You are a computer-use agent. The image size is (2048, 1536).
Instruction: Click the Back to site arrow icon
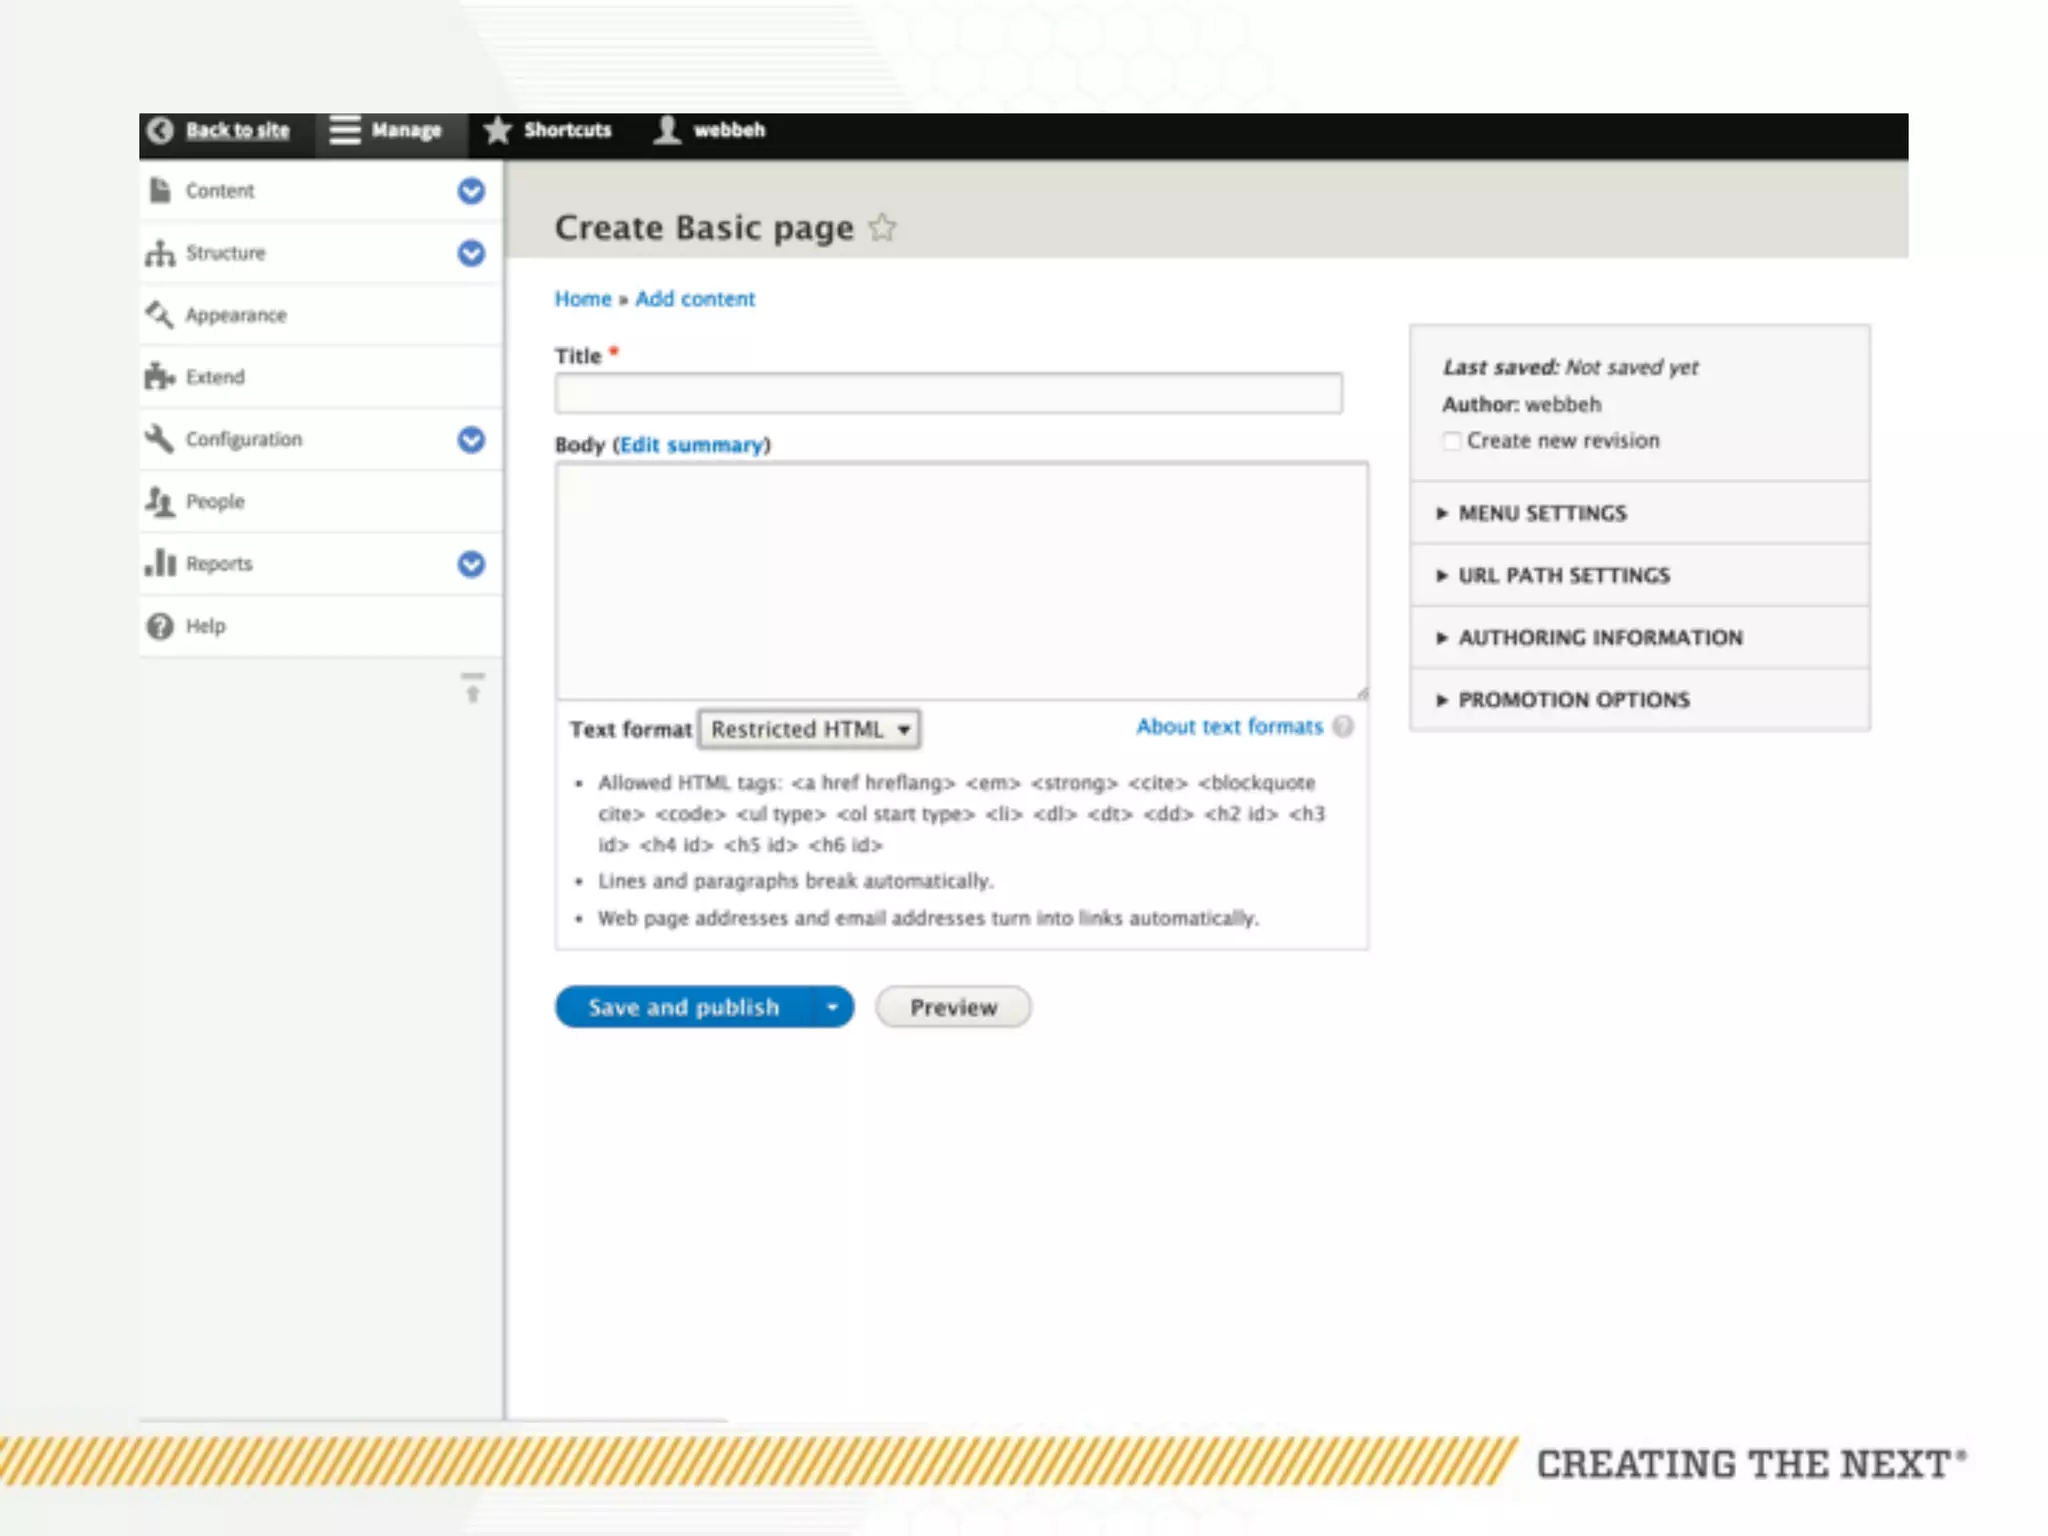(160, 130)
